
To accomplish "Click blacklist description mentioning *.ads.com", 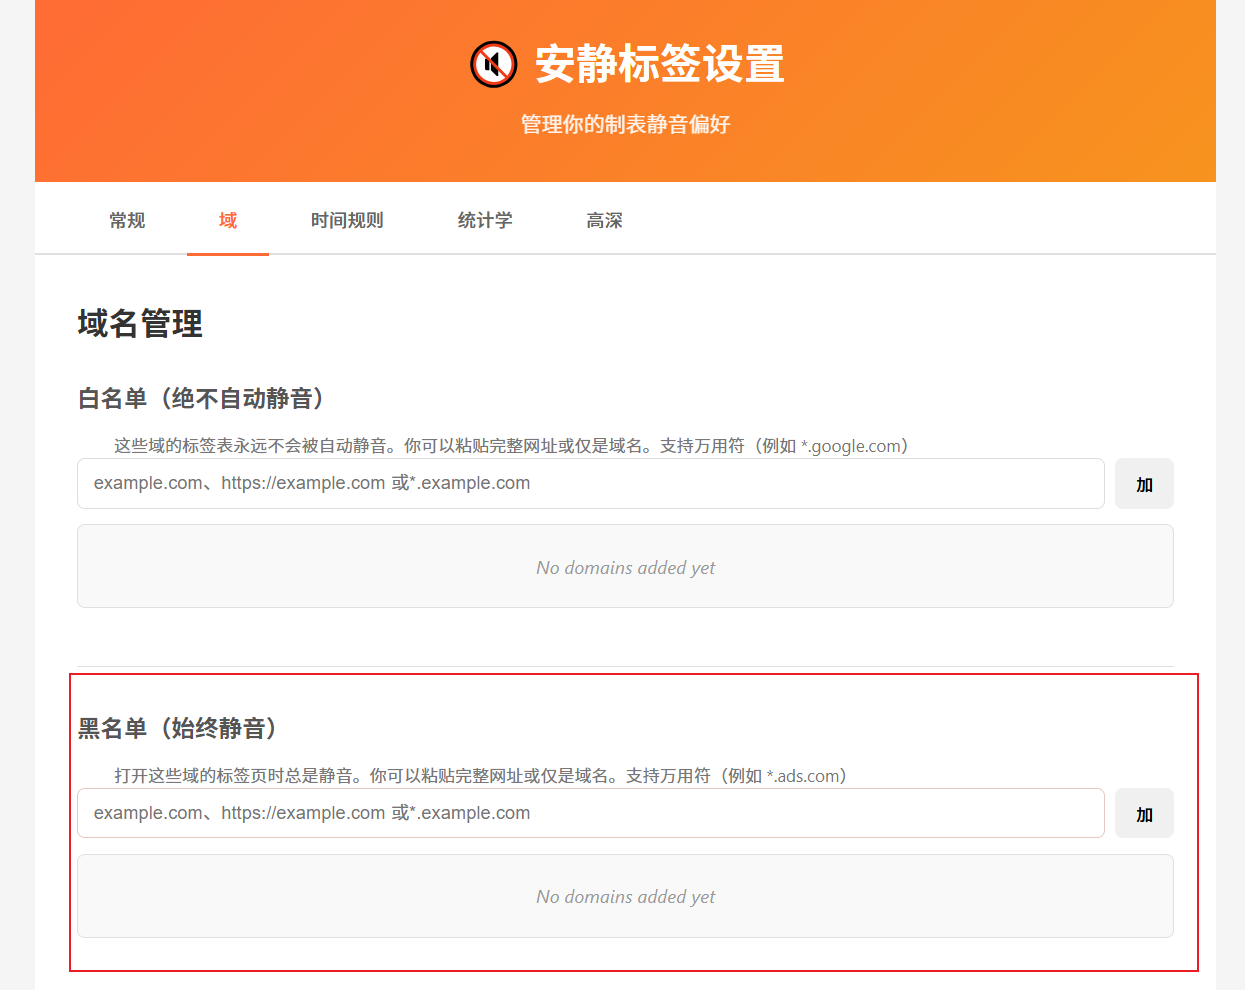I will pos(480,776).
